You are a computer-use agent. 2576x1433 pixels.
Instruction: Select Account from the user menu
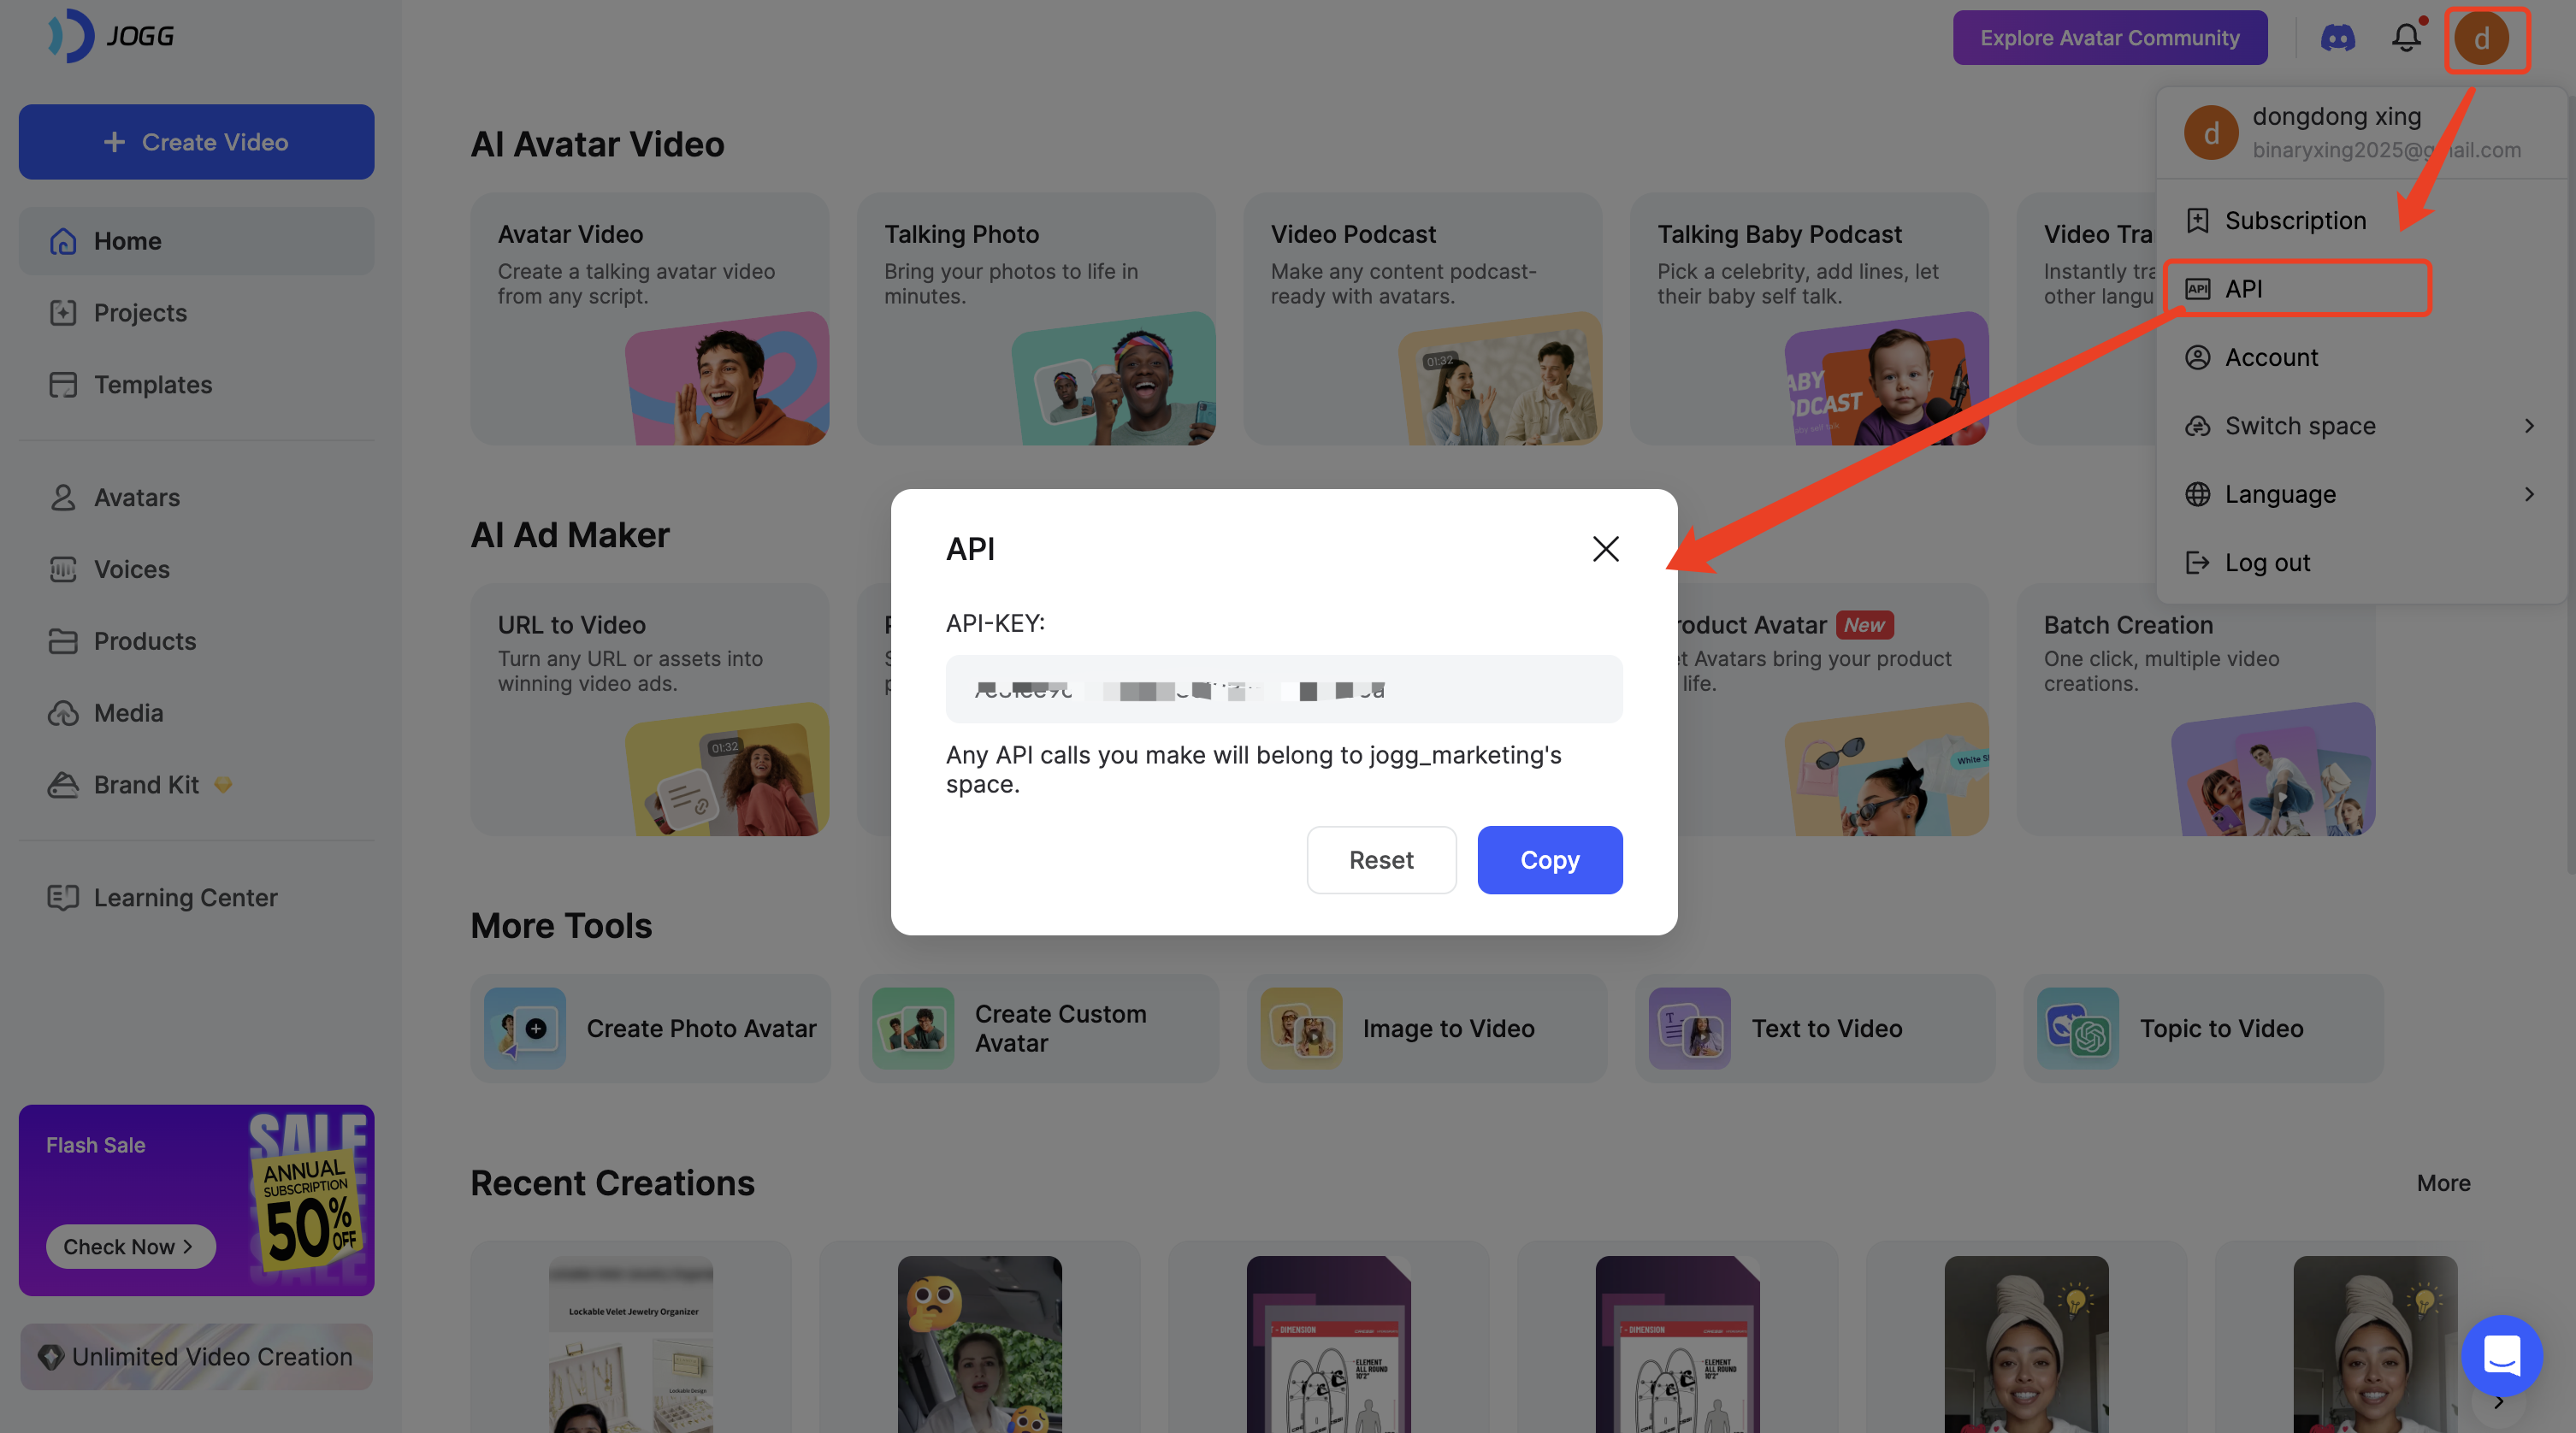tap(2361, 357)
